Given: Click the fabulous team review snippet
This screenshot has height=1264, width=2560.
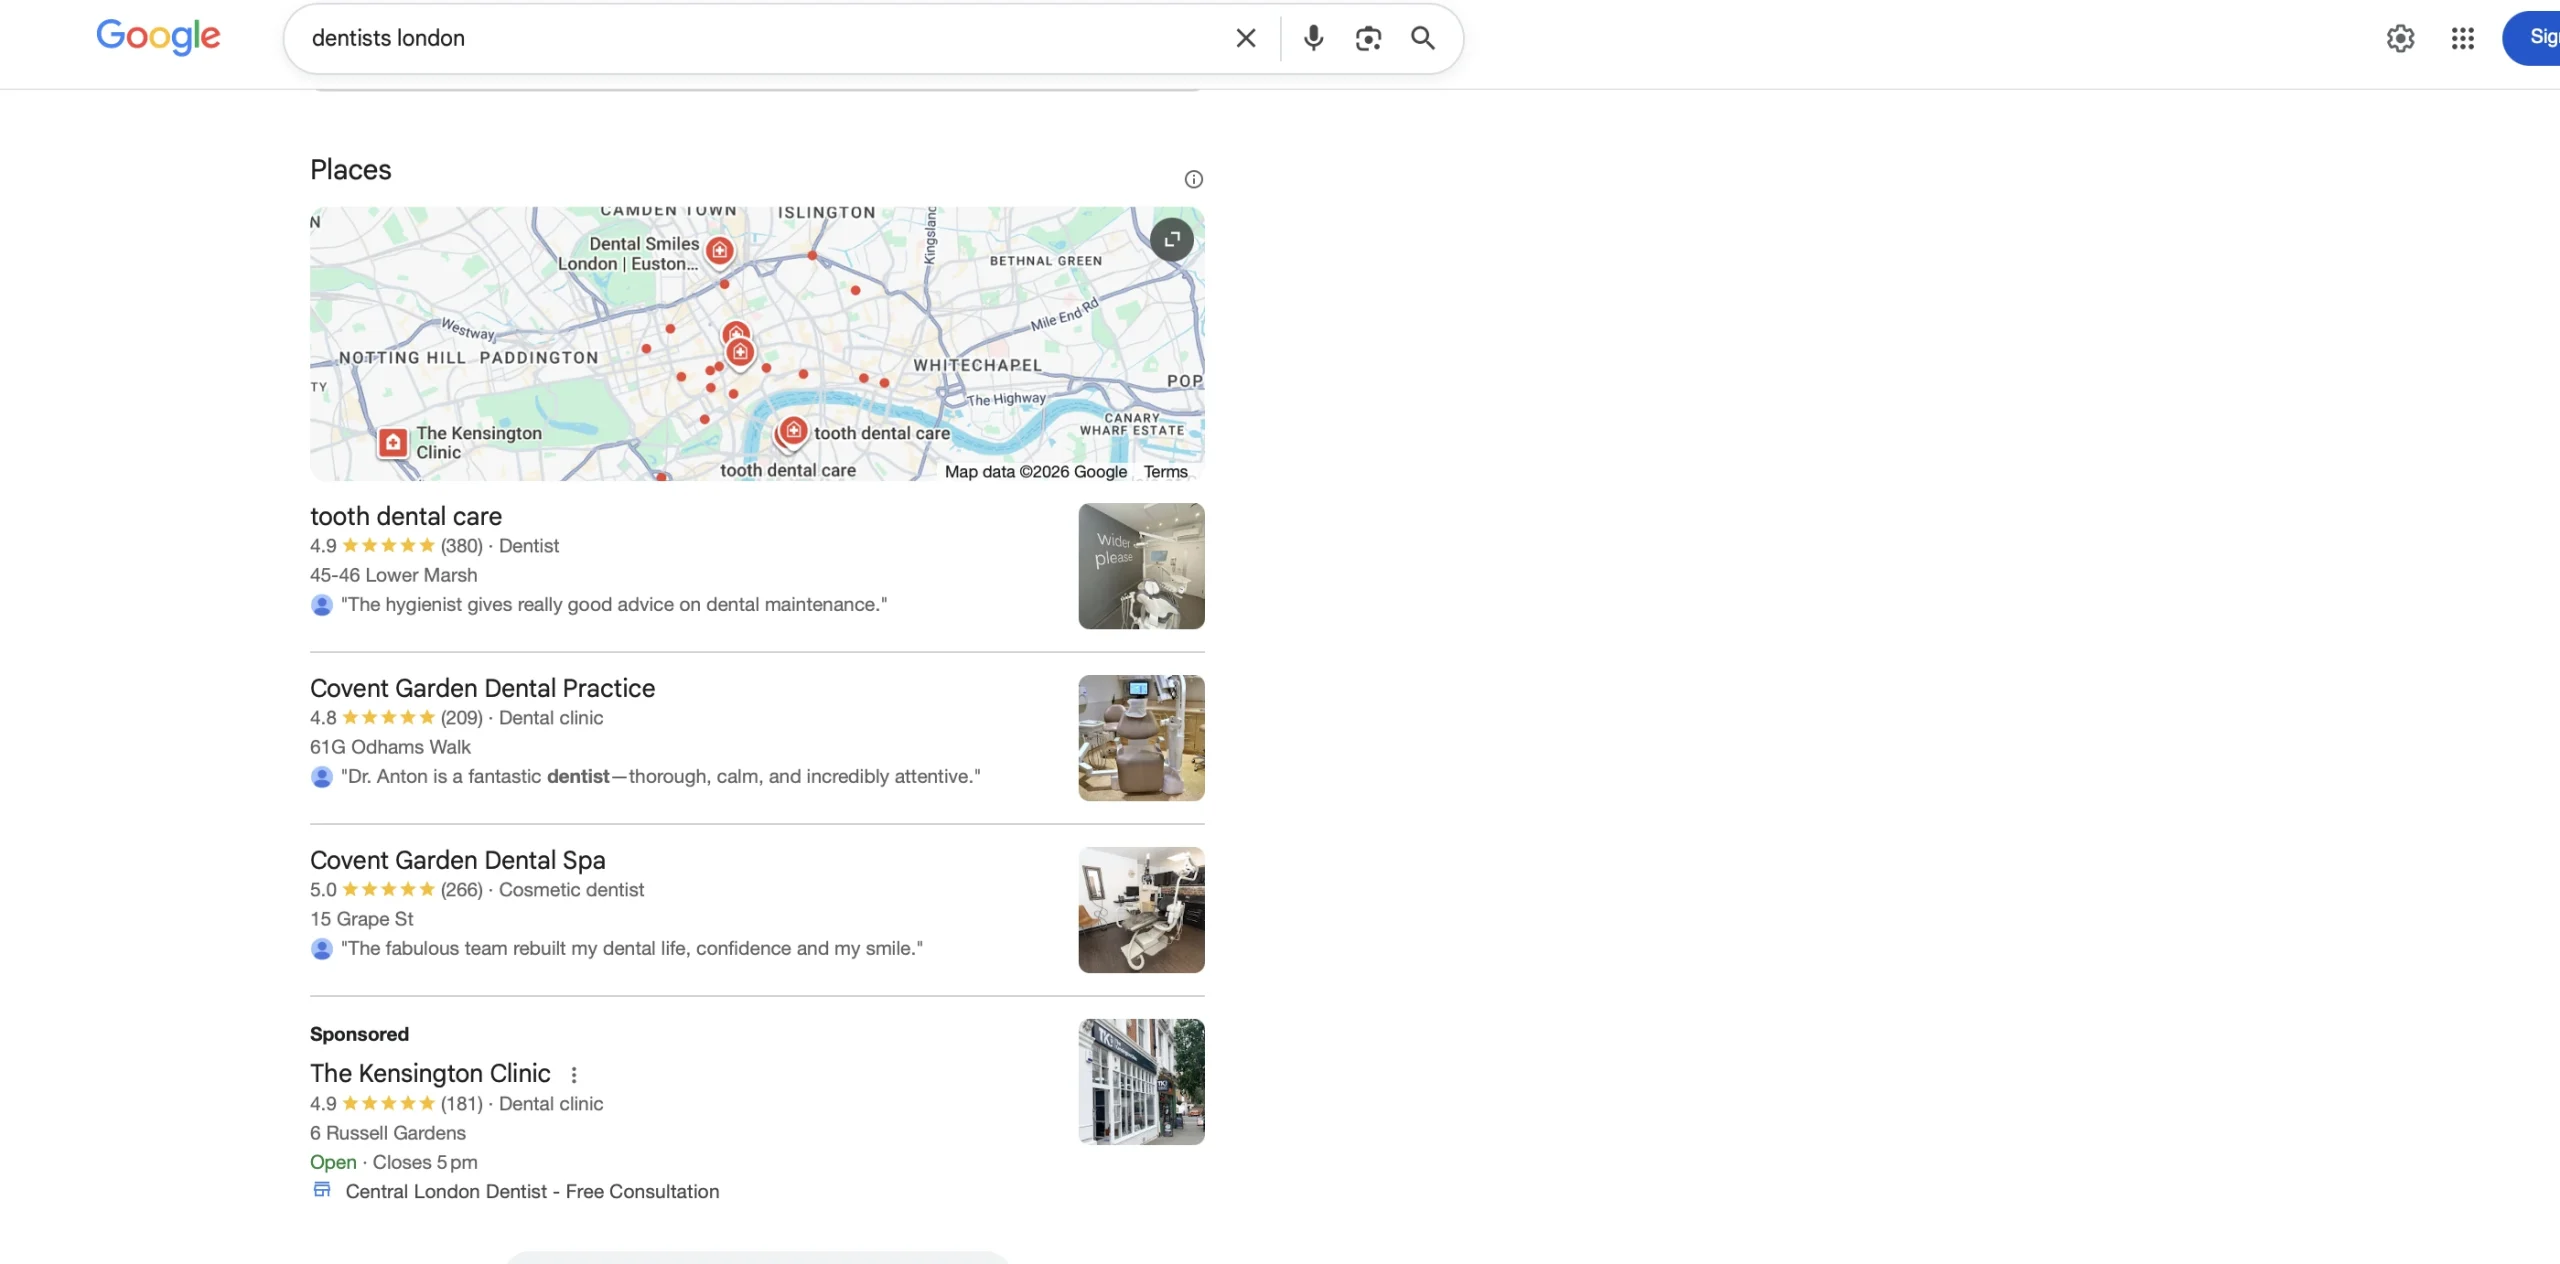Looking at the screenshot, I should [x=632, y=948].
